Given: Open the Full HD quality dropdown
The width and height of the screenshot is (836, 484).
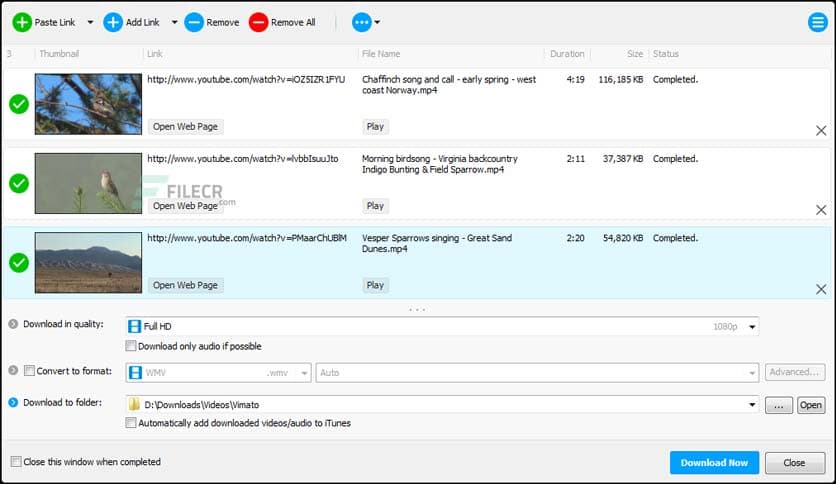Looking at the screenshot, I should 442,326.
